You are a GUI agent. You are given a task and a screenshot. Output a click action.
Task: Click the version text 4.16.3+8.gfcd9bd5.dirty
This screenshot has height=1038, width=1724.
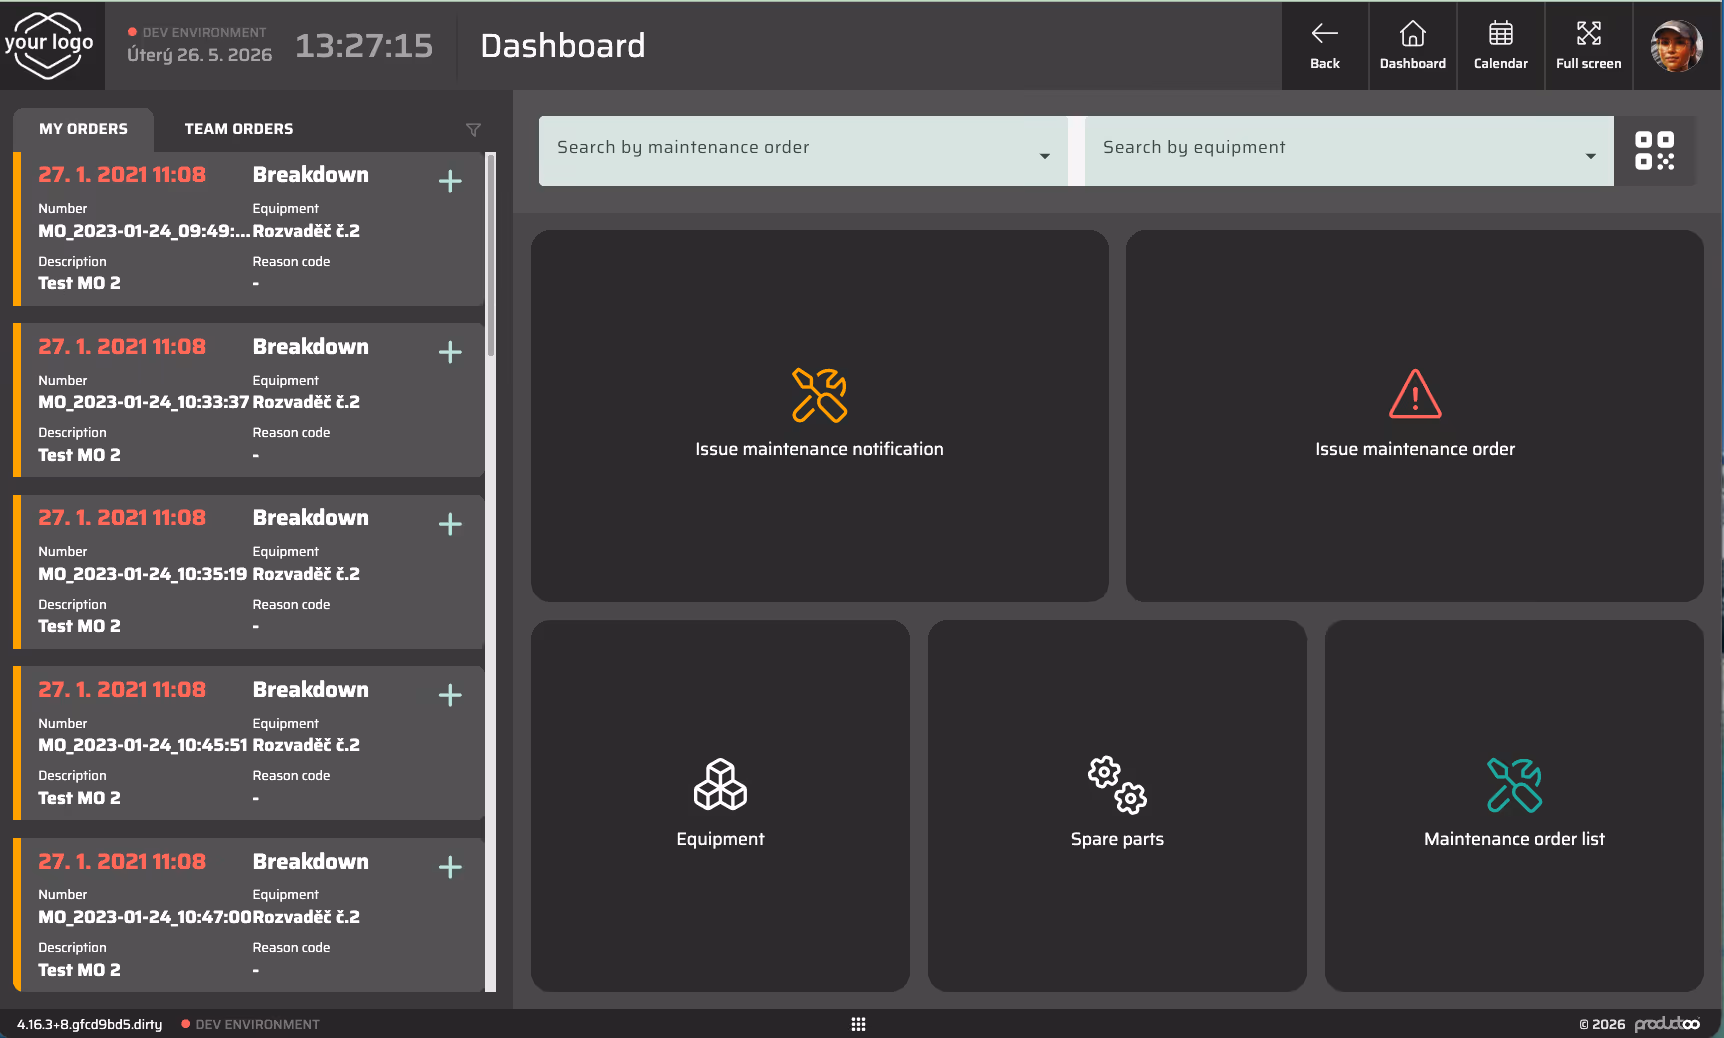tap(89, 1024)
